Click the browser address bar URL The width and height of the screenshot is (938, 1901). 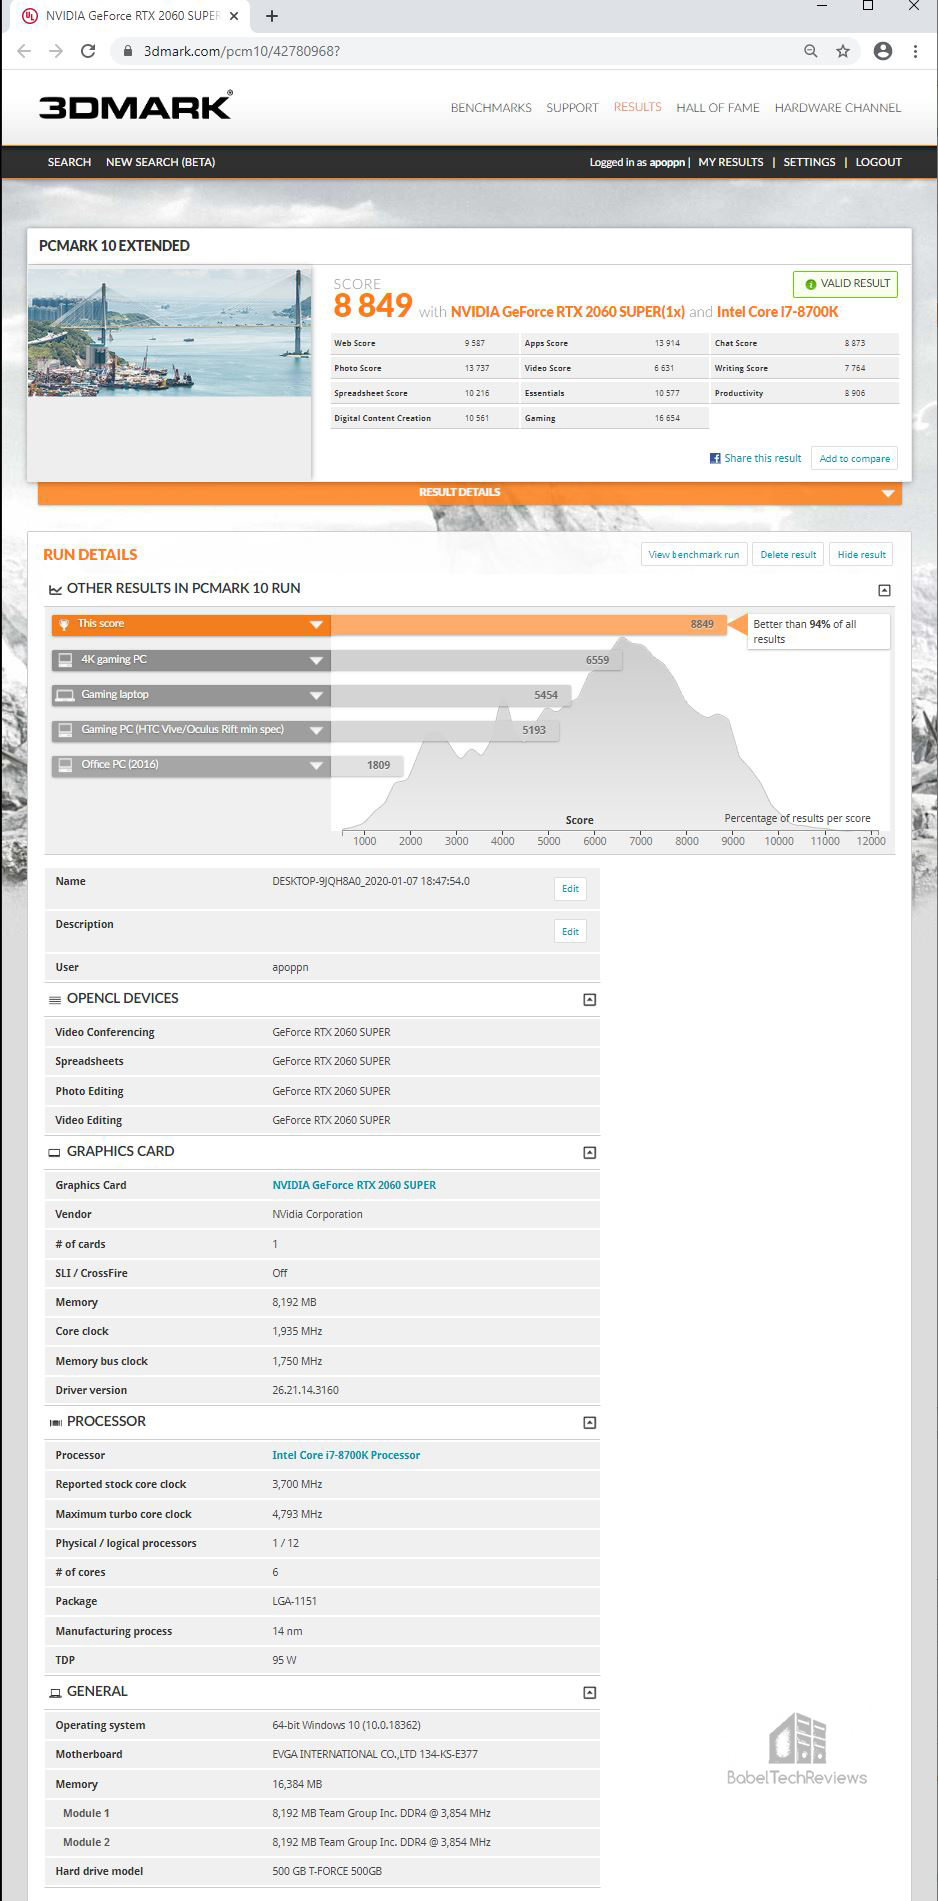tap(242, 51)
